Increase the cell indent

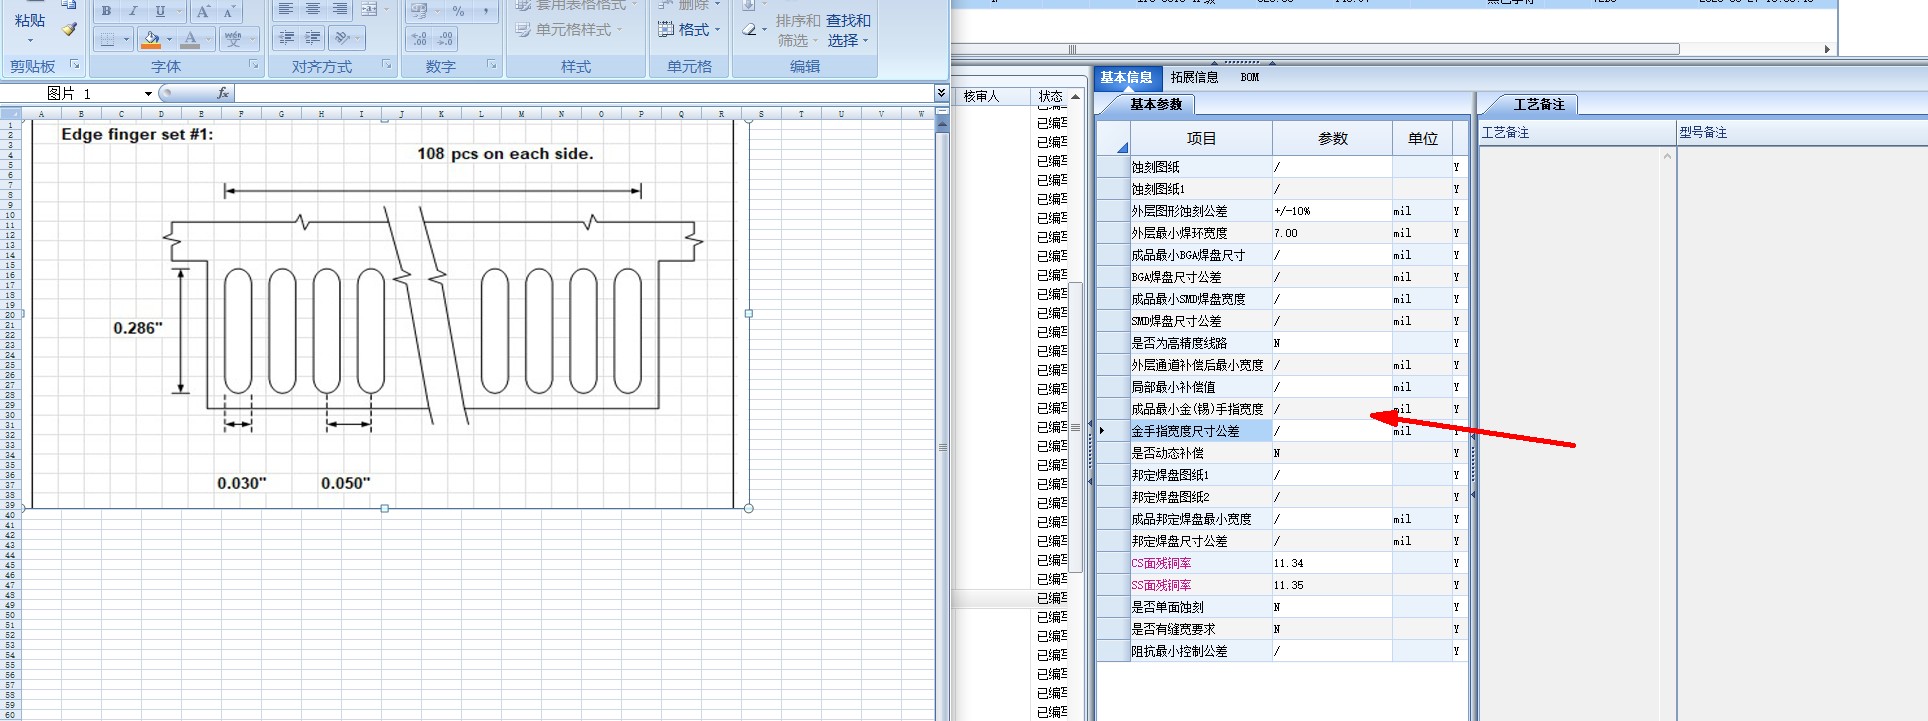(x=313, y=38)
